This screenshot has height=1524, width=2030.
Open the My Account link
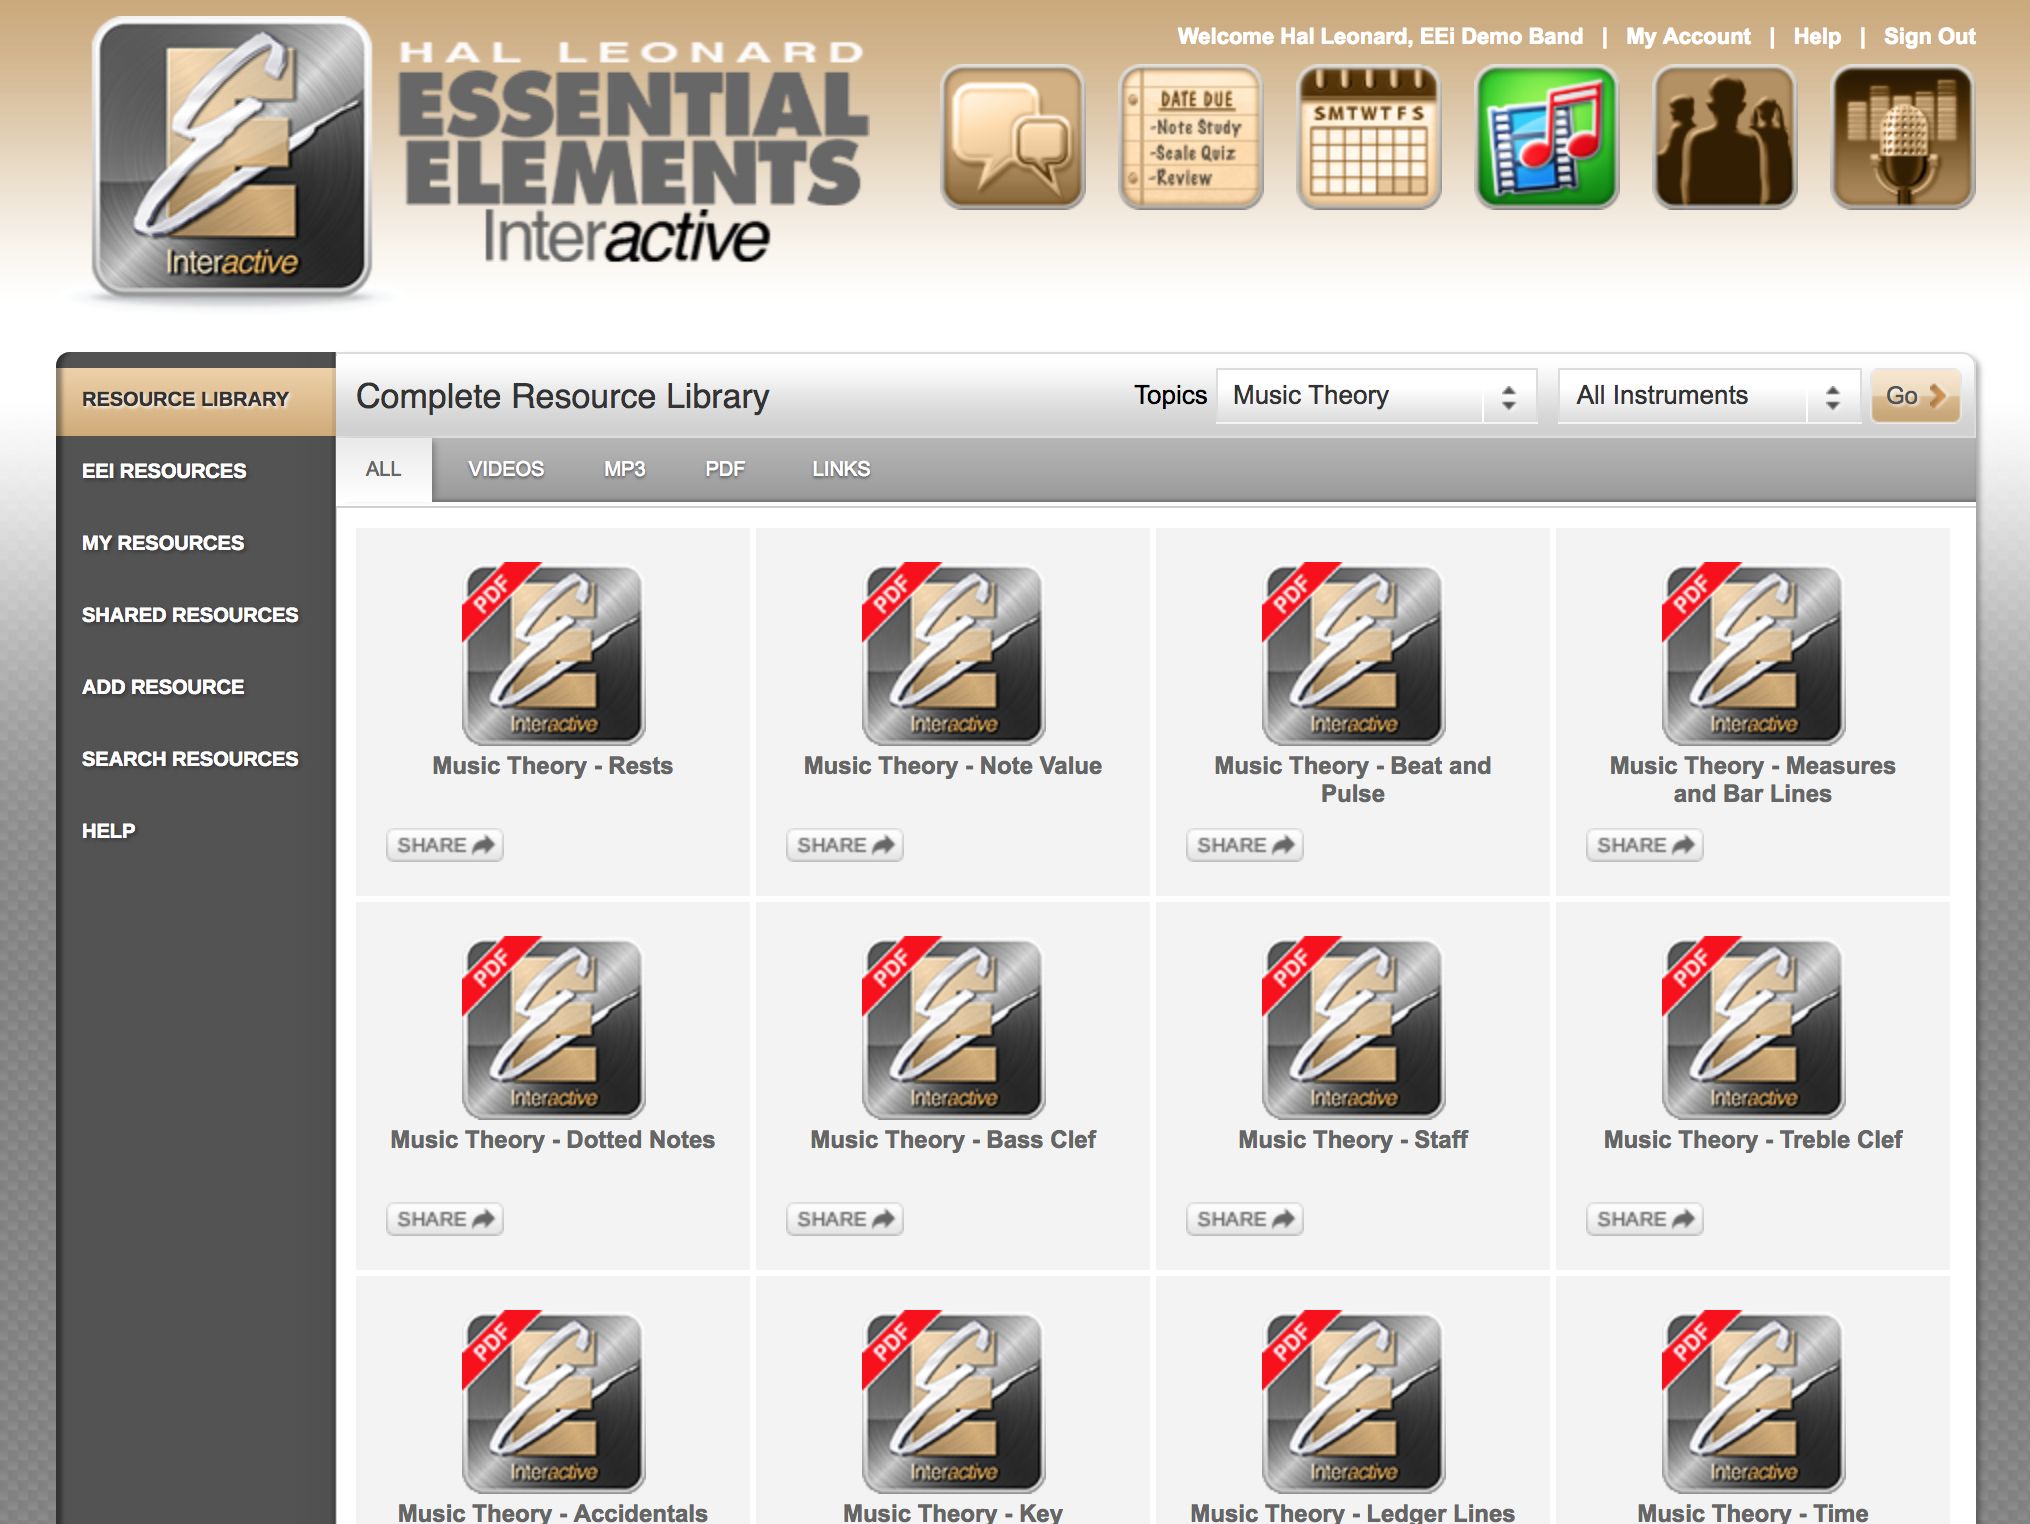(x=1688, y=37)
